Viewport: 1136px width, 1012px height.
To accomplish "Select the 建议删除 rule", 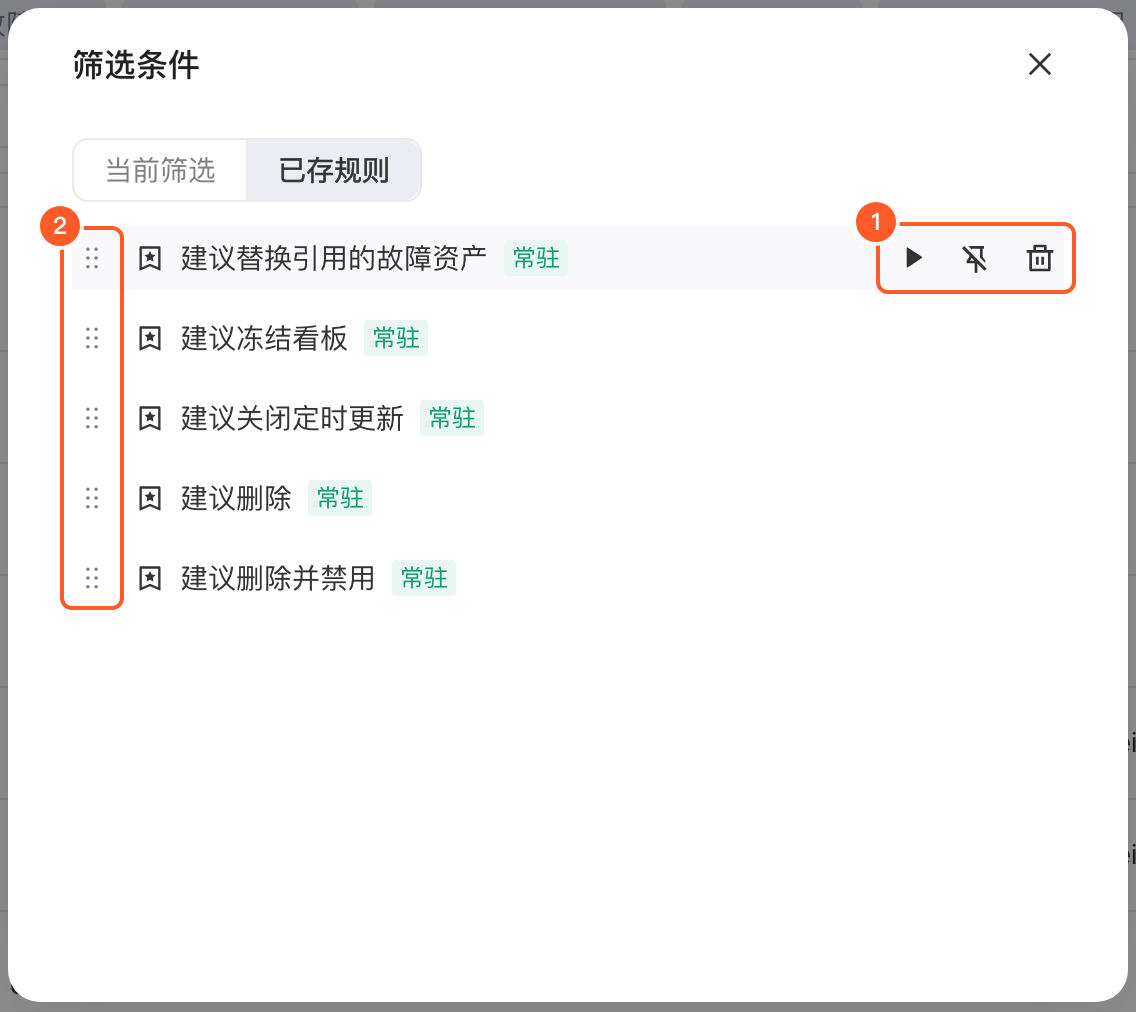I will pos(236,498).
